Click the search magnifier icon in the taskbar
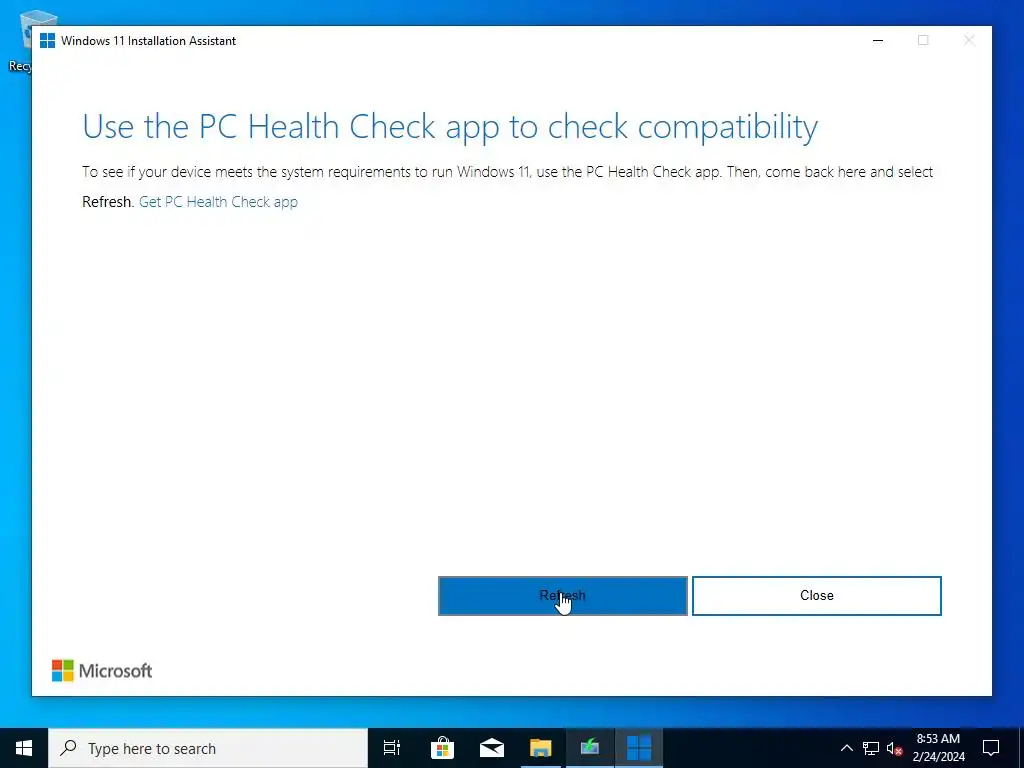1024x768 pixels. point(69,748)
